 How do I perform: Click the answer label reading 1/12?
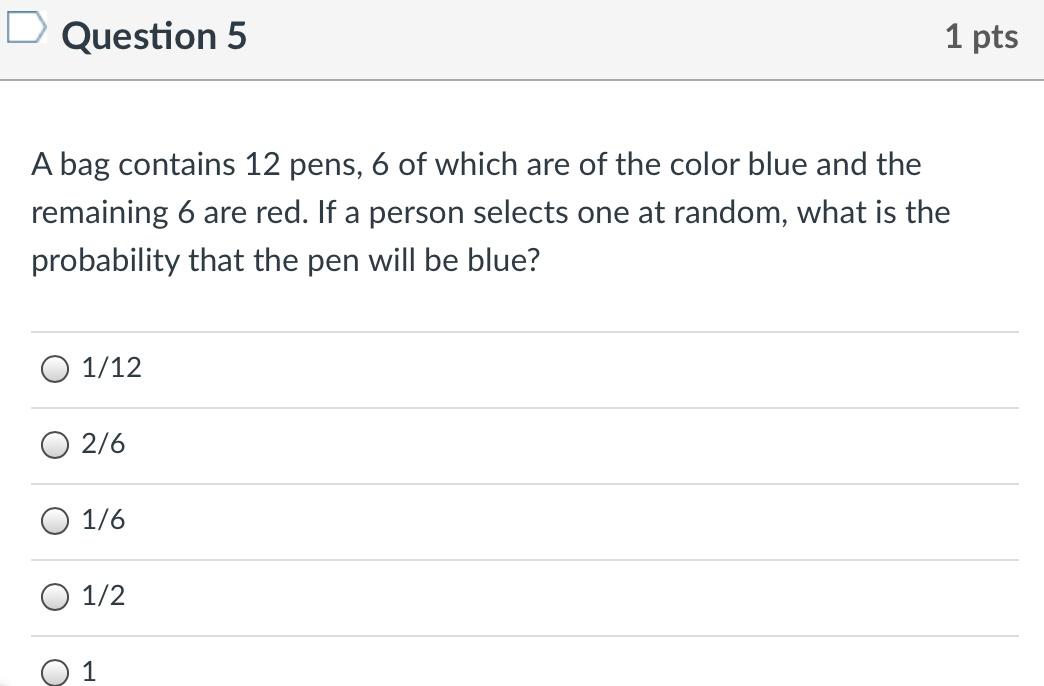[x=112, y=369]
